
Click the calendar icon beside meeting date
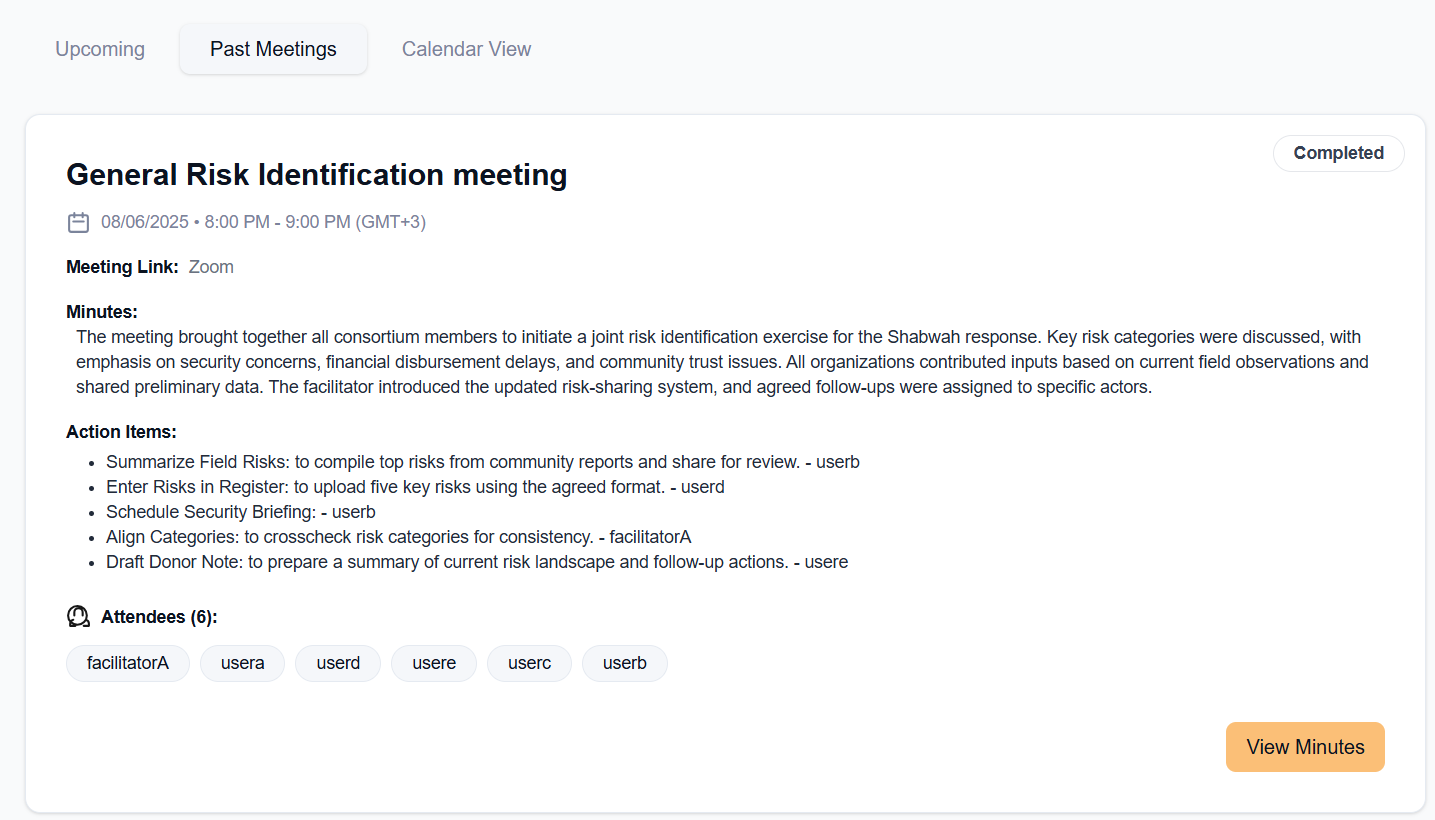point(78,222)
